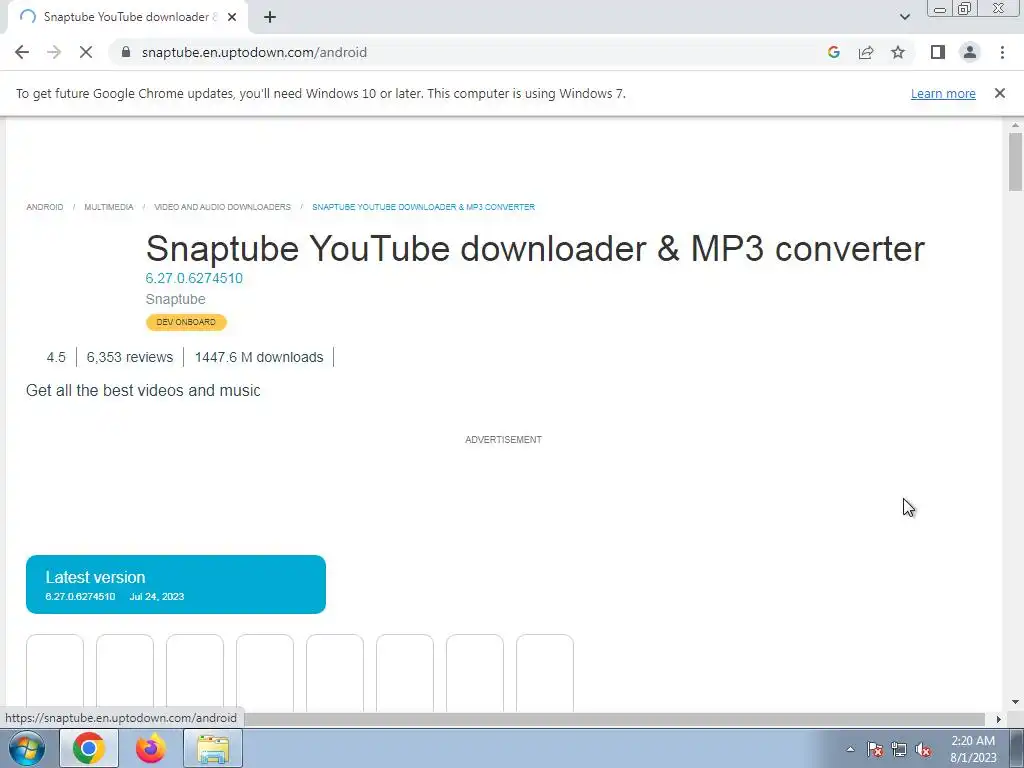This screenshot has width=1024, height=768.
Task: Click the 1447.6 M downloads text
Action: pos(259,357)
